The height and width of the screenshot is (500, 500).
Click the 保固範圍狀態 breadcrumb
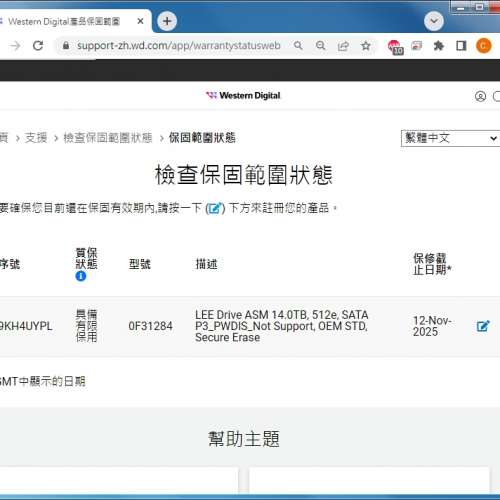pos(202,138)
